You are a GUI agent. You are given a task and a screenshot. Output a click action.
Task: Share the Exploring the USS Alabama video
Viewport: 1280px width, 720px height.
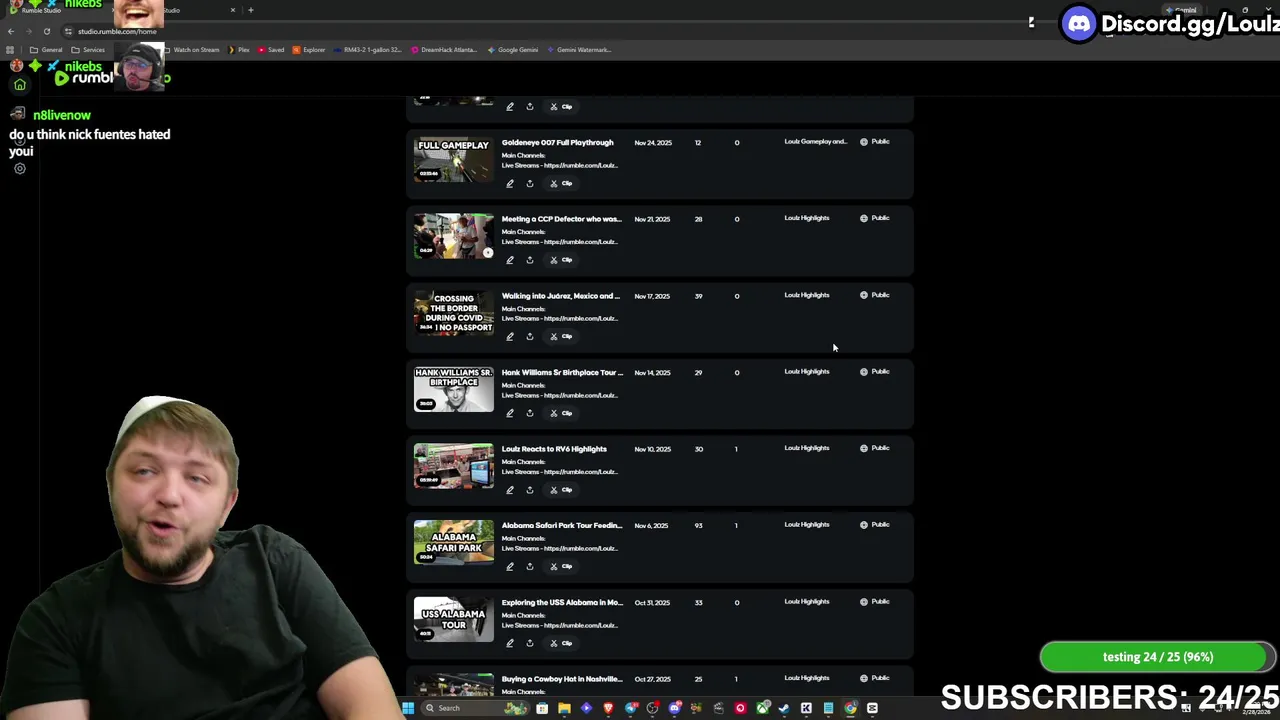pos(530,643)
